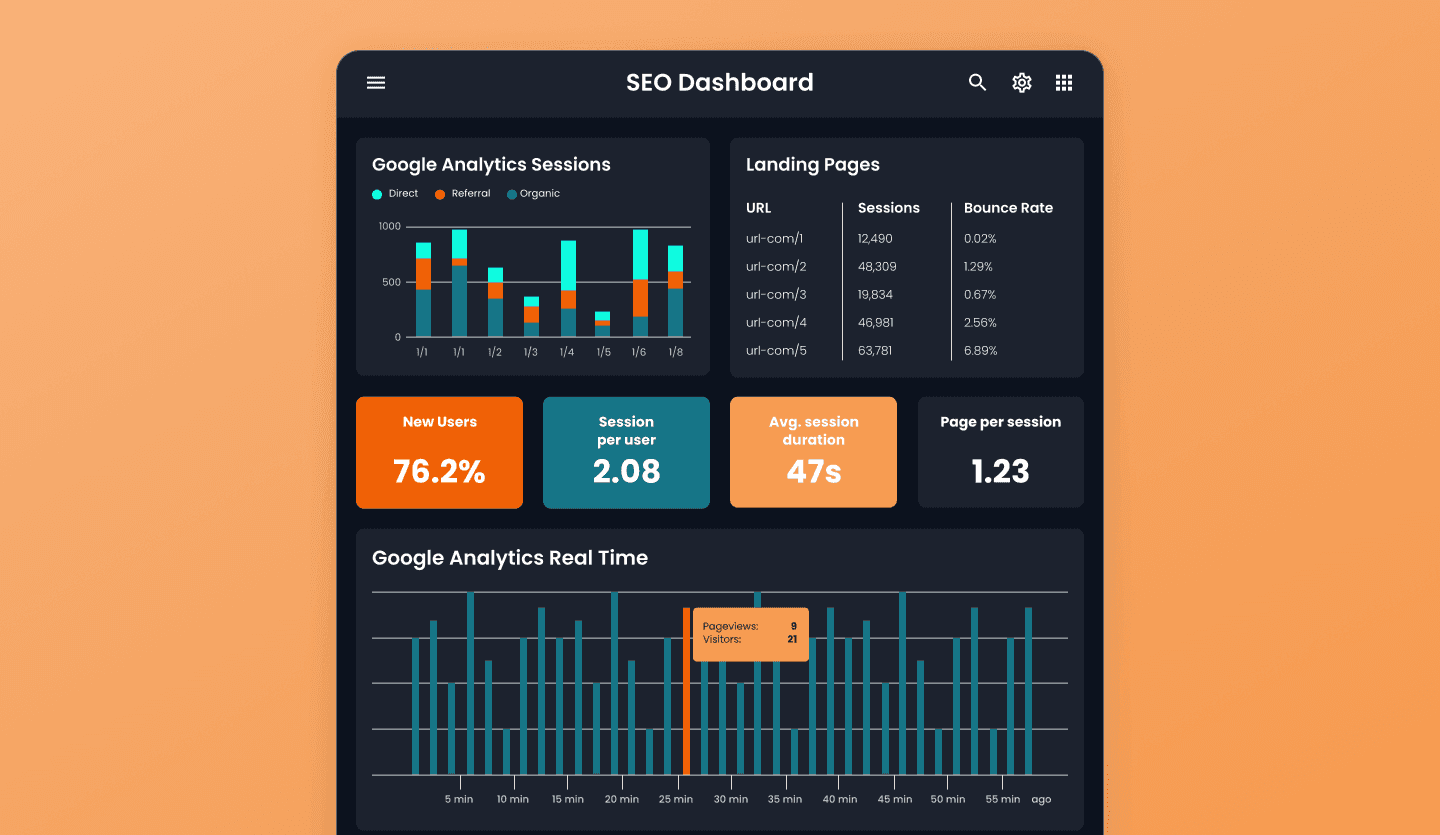
Task: Click the 48,309 sessions value
Action: pyautogui.click(x=876, y=267)
